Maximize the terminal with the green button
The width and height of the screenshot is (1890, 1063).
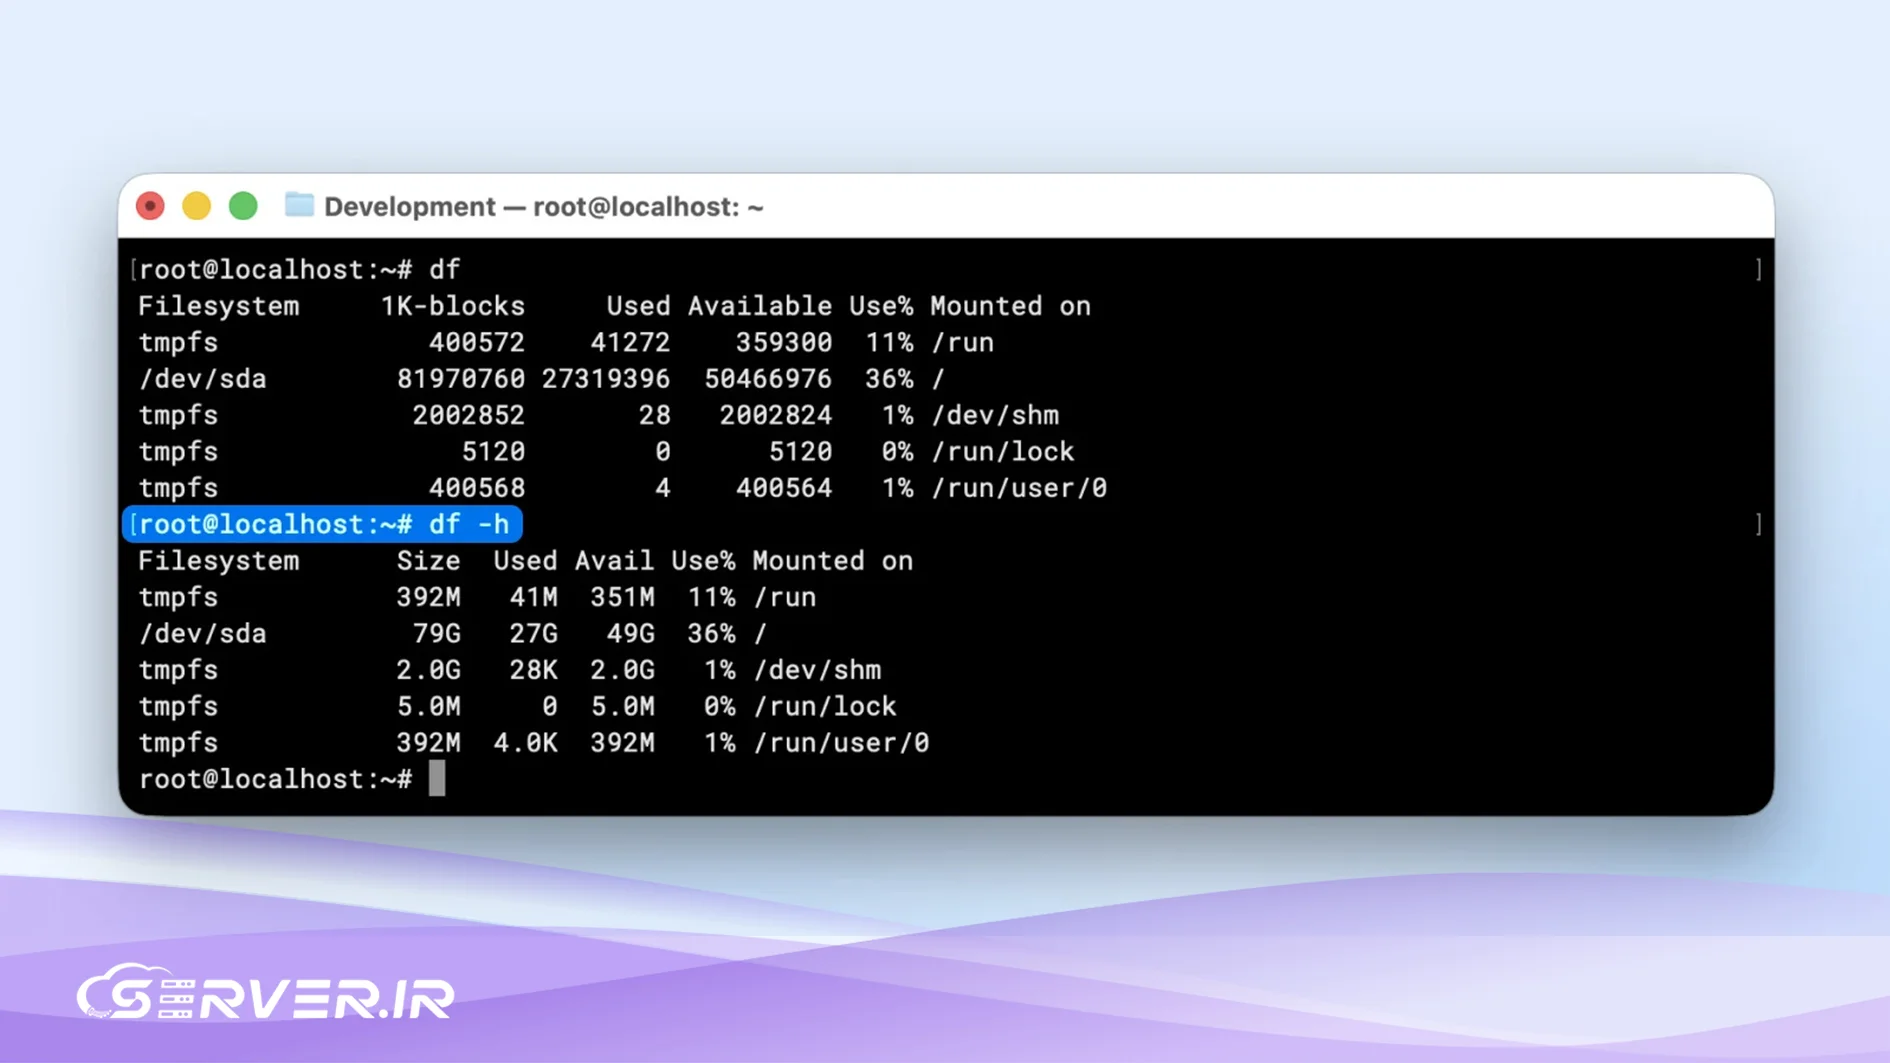click(243, 206)
